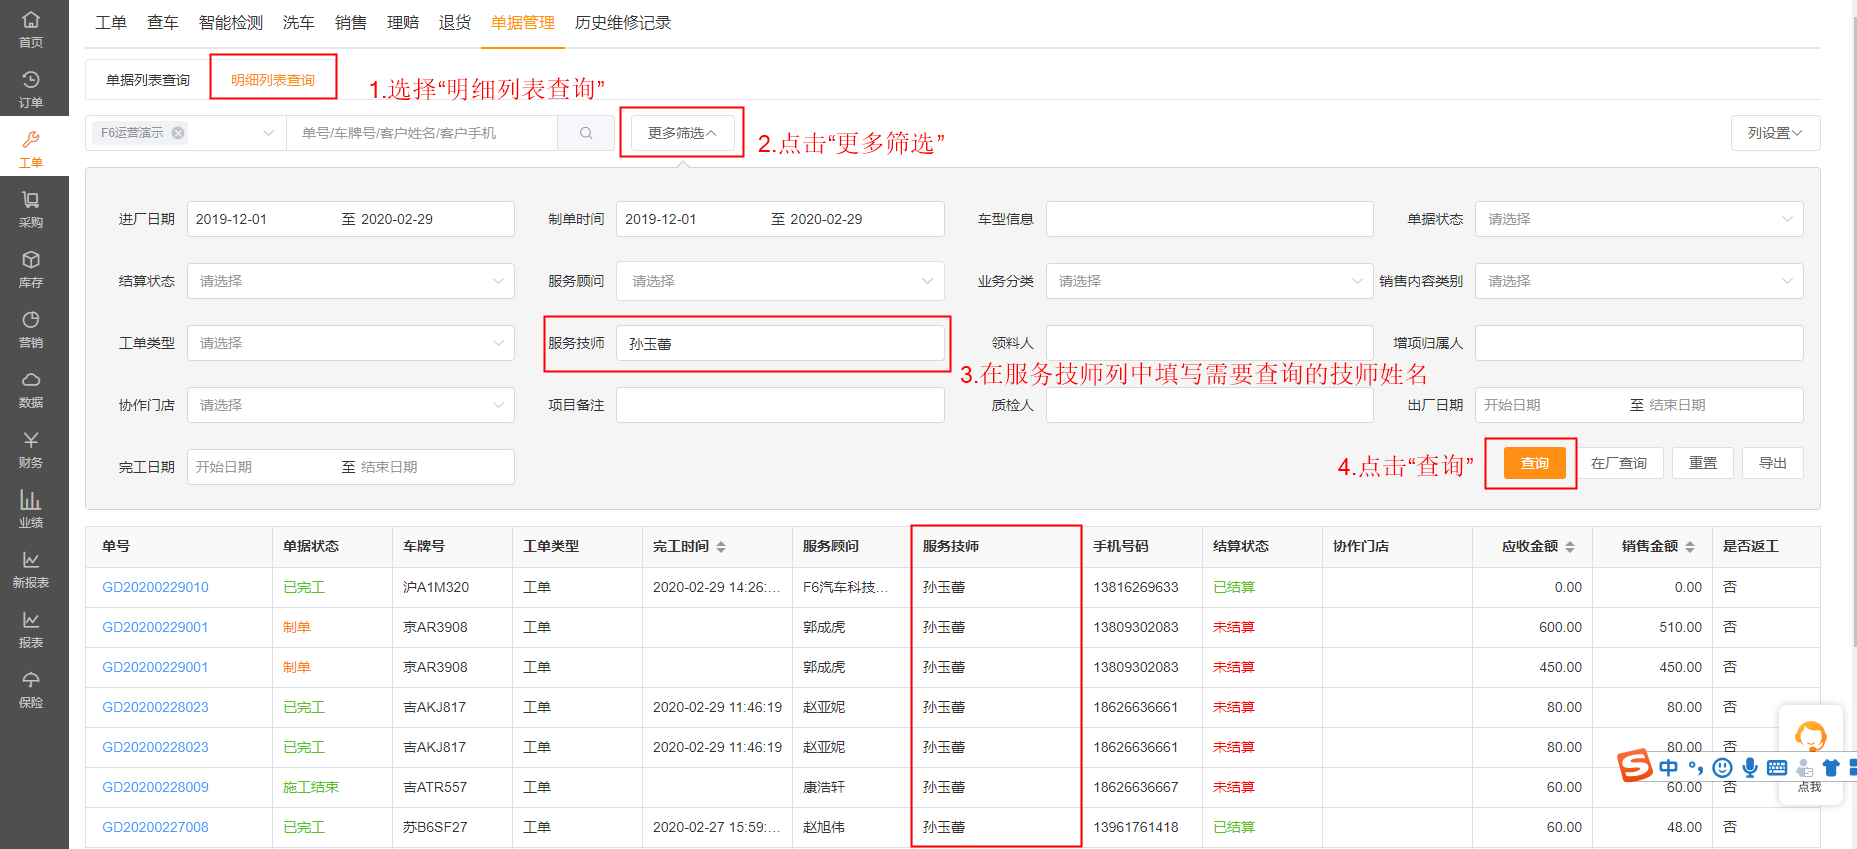Image resolution: width=1857 pixels, height=849 pixels.
Task: Open order link GD20200227008
Action: pyautogui.click(x=155, y=827)
